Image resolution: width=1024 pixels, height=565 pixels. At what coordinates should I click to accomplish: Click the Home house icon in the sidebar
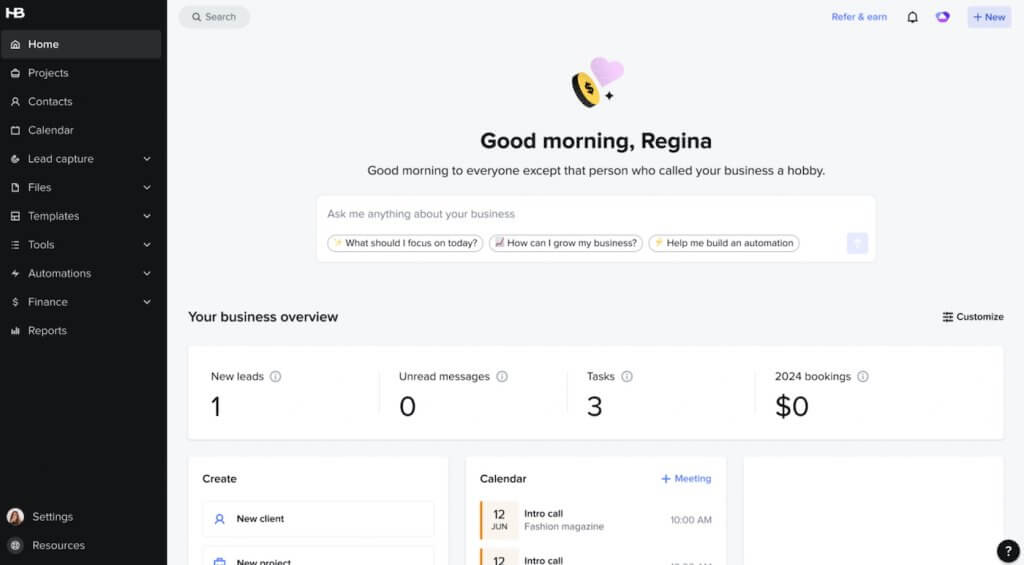(15, 44)
